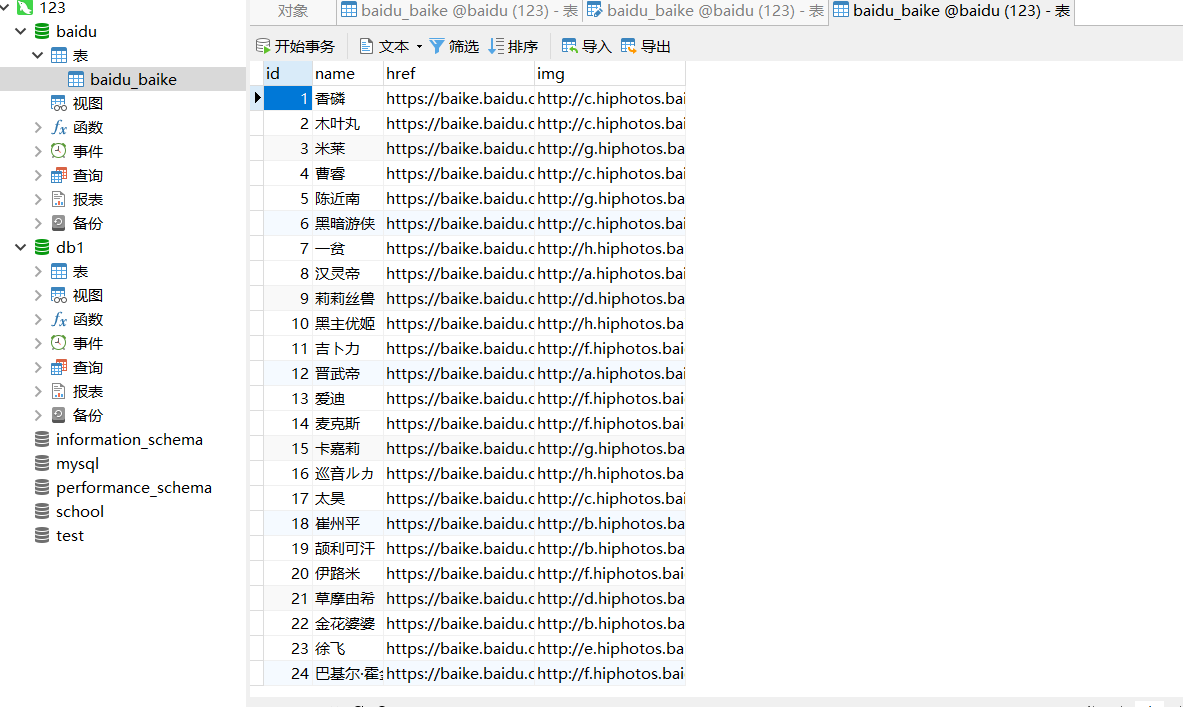The width and height of the screenshot is (1183, 707).
Task: Click the Queries (查询) icon under baidu
Action: tap(59, 175)
